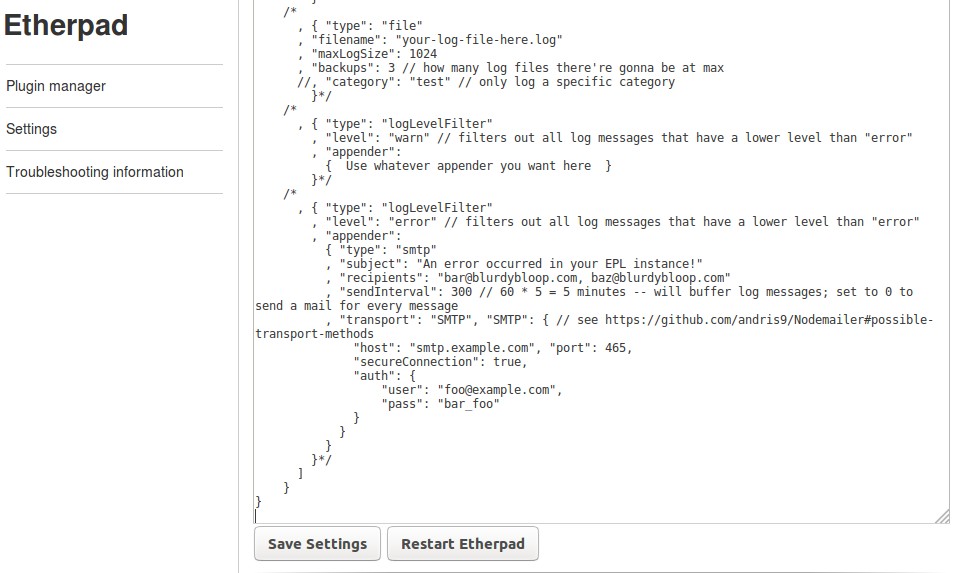959x573 pixels.
Task: Click the Etherpad heading title
Action: (66, 26)
